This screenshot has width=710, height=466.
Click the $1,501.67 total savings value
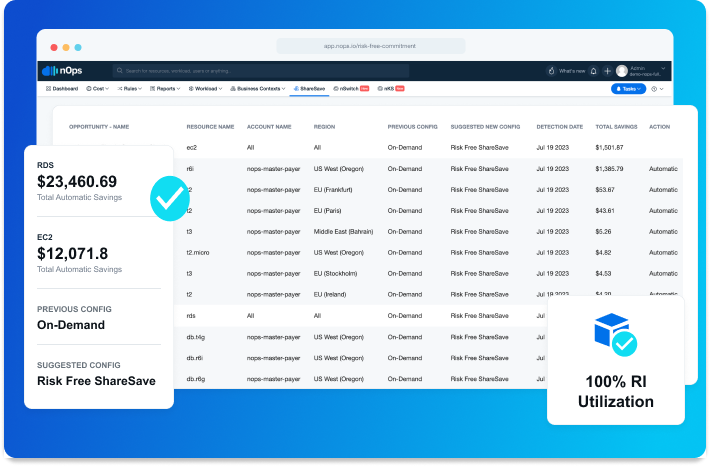coord(609,148)
